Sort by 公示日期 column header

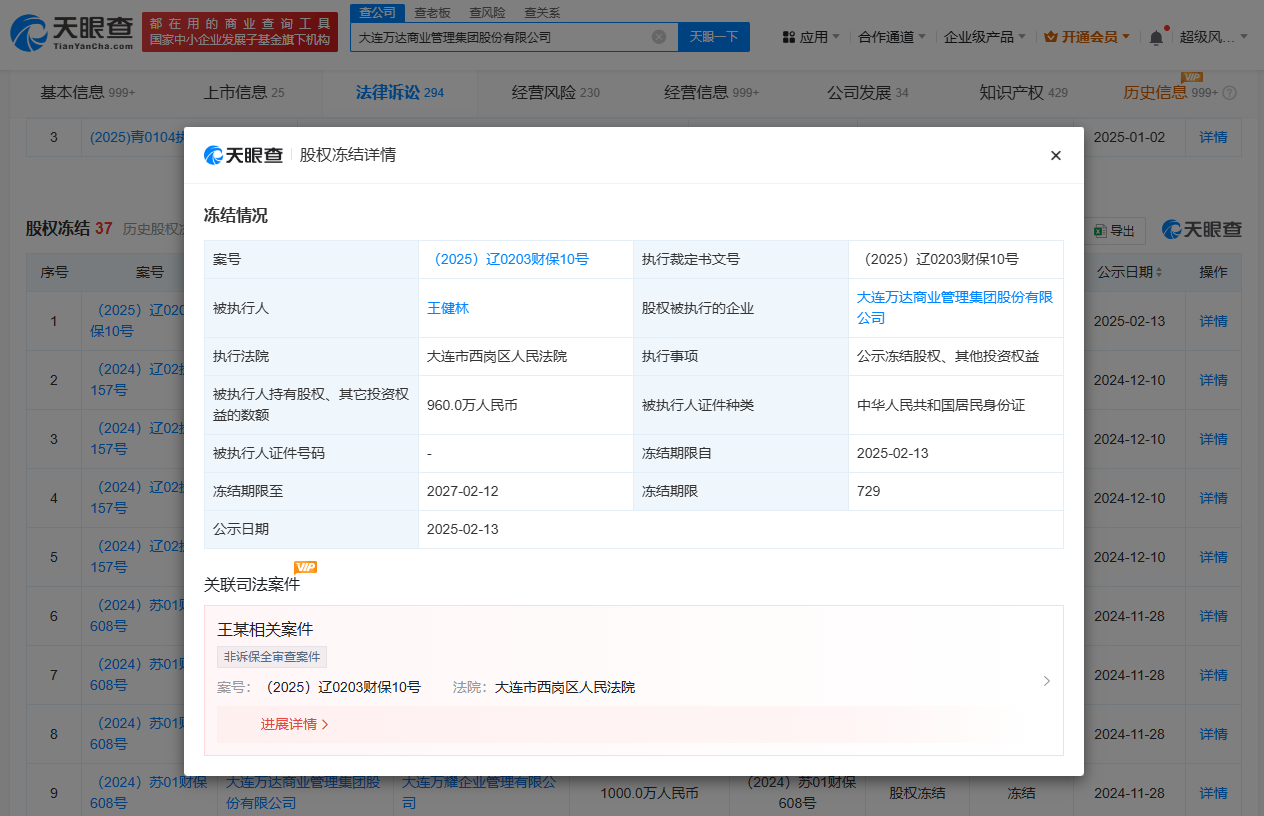click(x=1130, y=272)
